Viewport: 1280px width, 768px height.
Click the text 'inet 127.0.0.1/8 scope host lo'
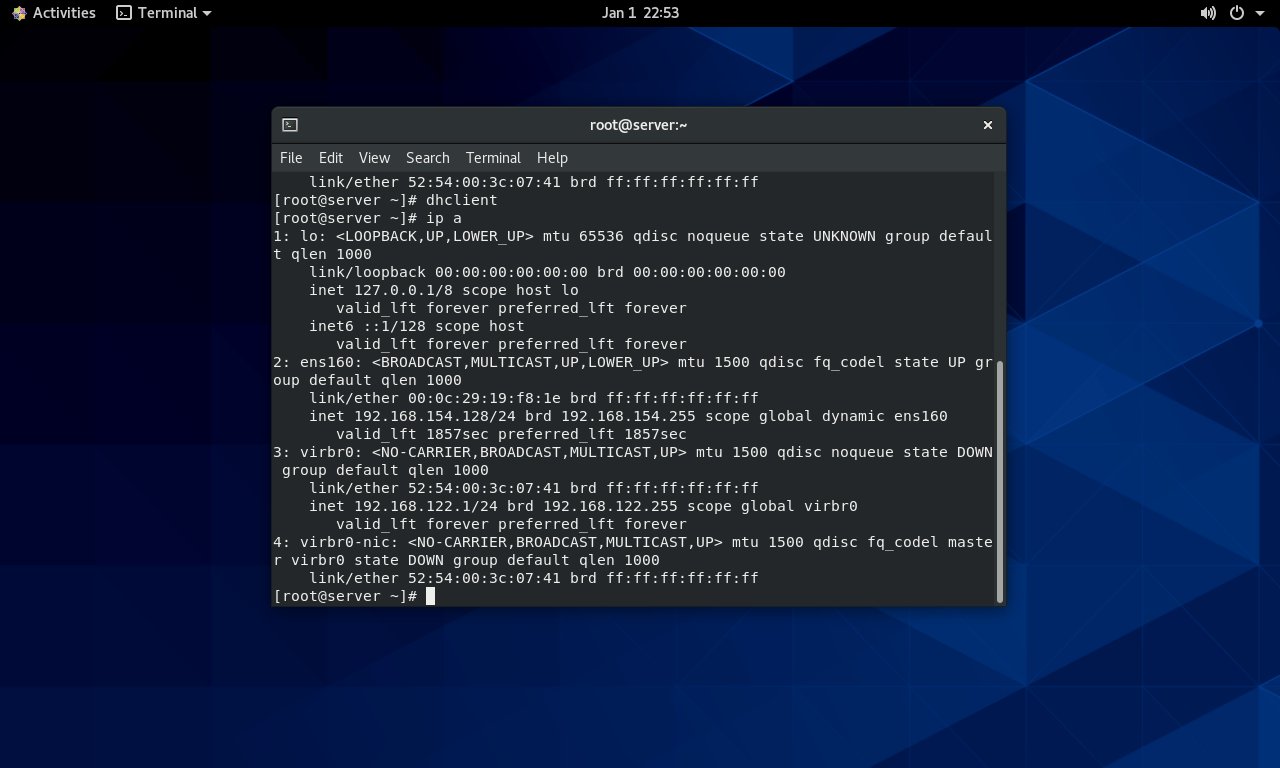point(444,290)
